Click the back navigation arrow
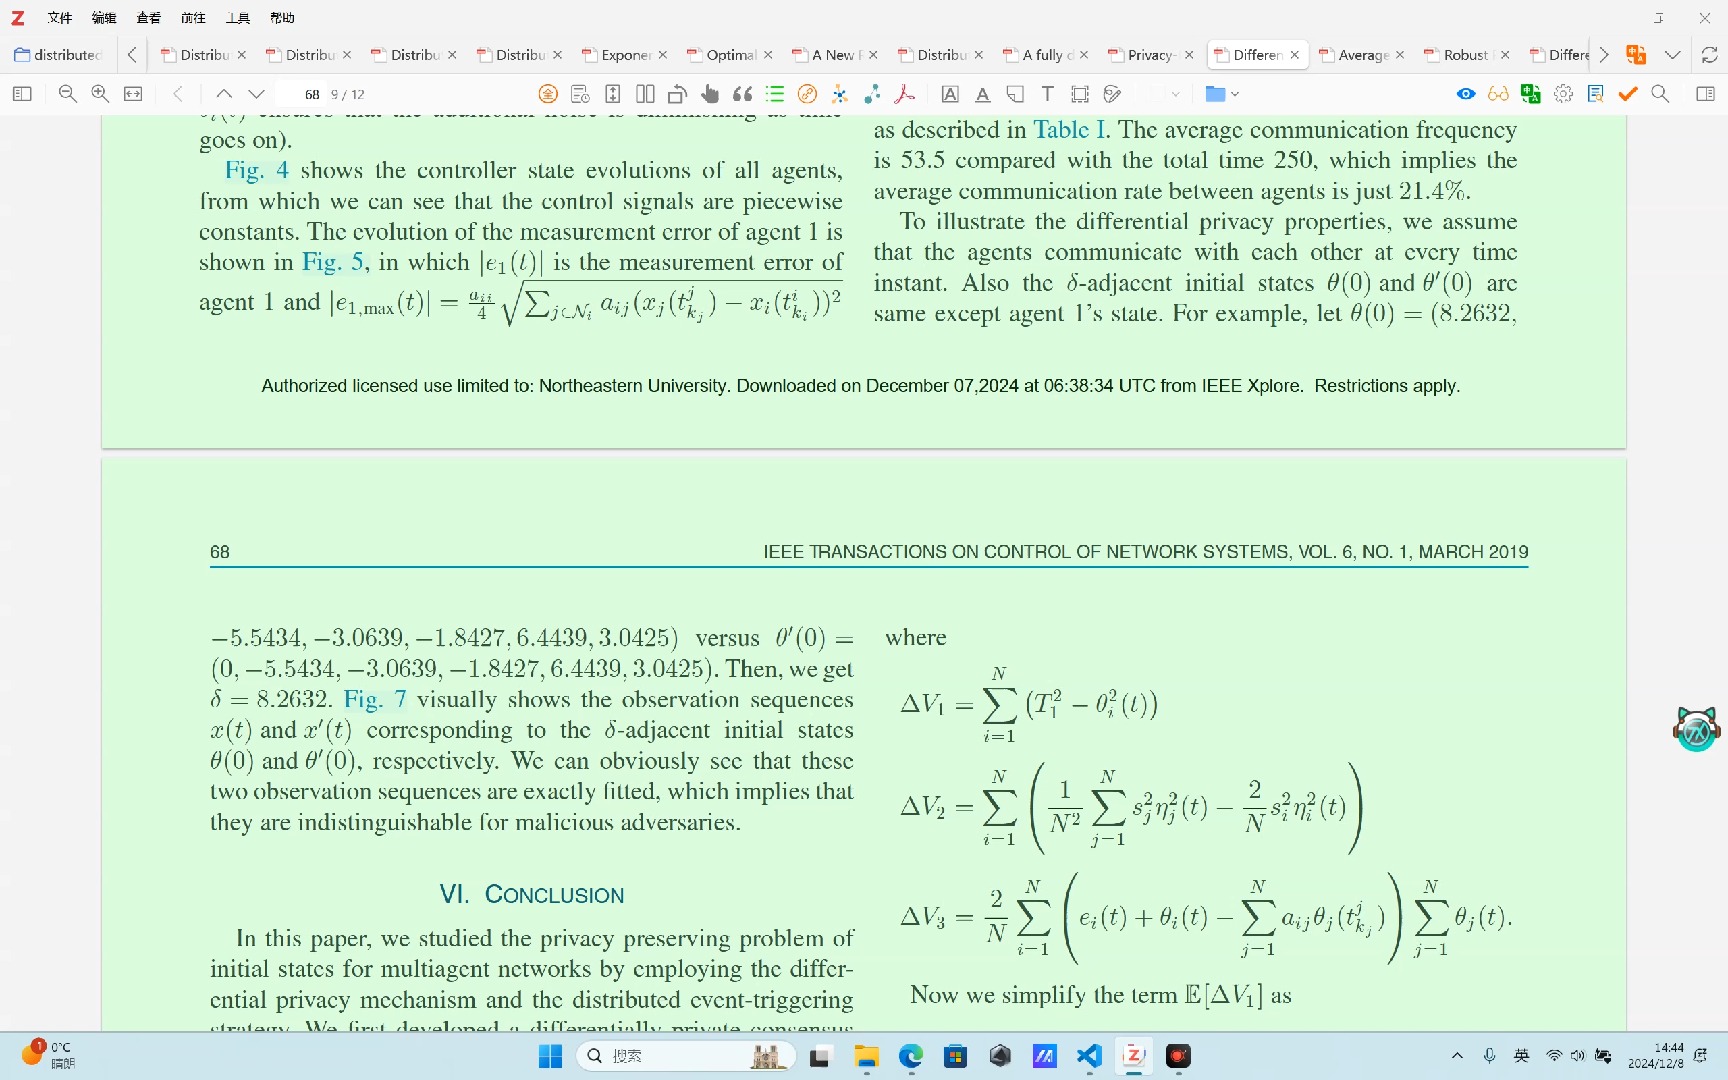The width and height of the screenshot is (1728, 1080). coord(178,93)
